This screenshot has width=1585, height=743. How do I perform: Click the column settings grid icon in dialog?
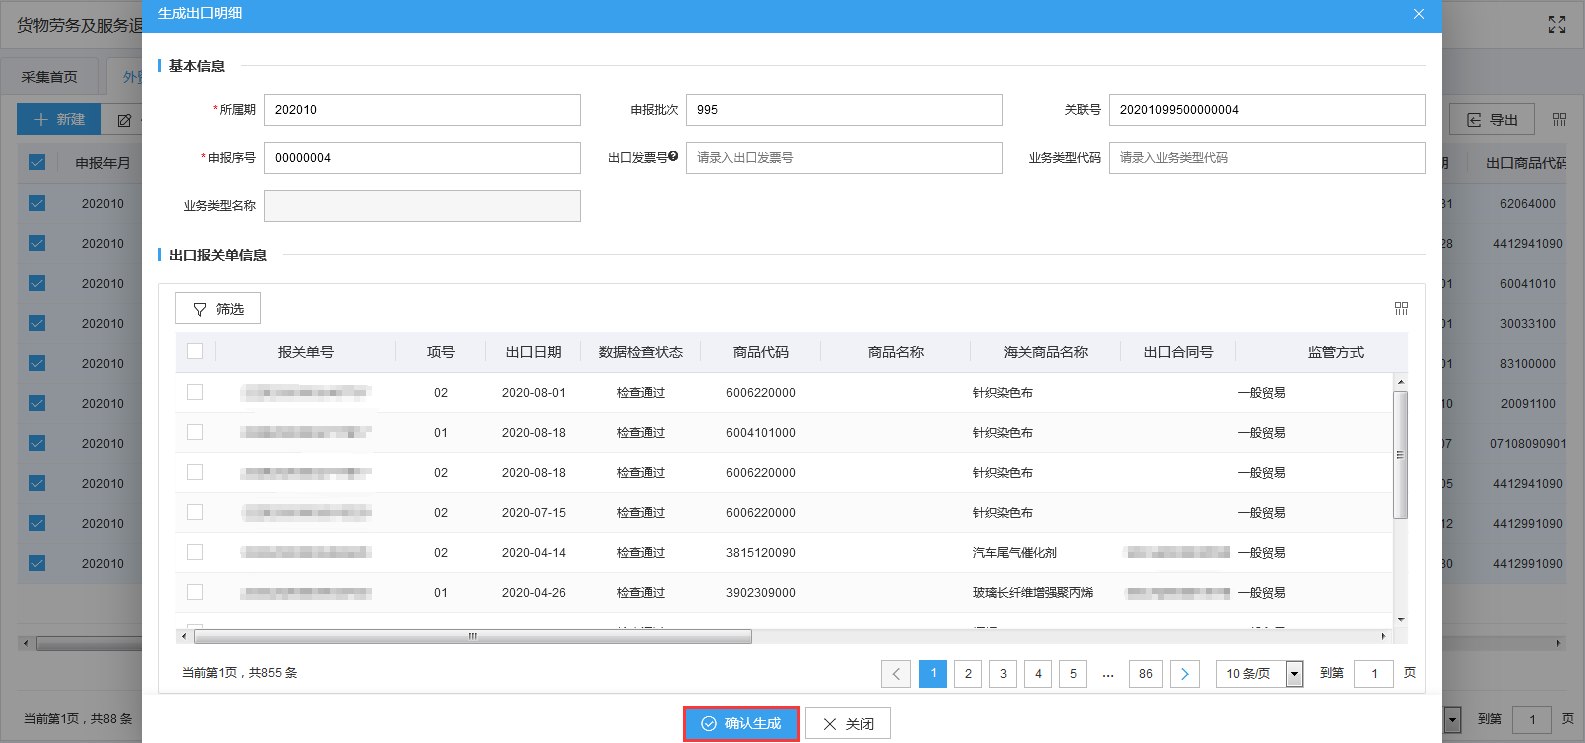click(x=1401, y=309)
